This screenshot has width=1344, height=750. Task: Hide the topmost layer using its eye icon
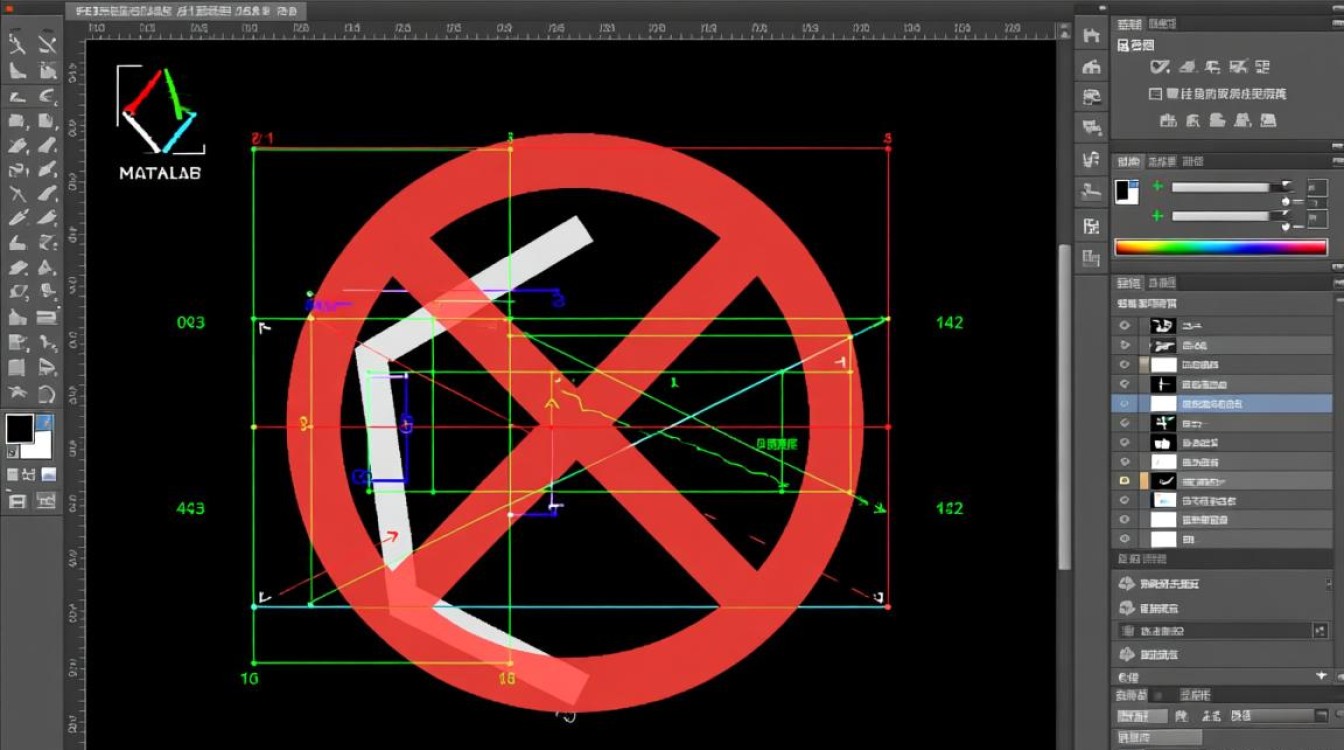pyautogui.click(x=1125, y=326)
